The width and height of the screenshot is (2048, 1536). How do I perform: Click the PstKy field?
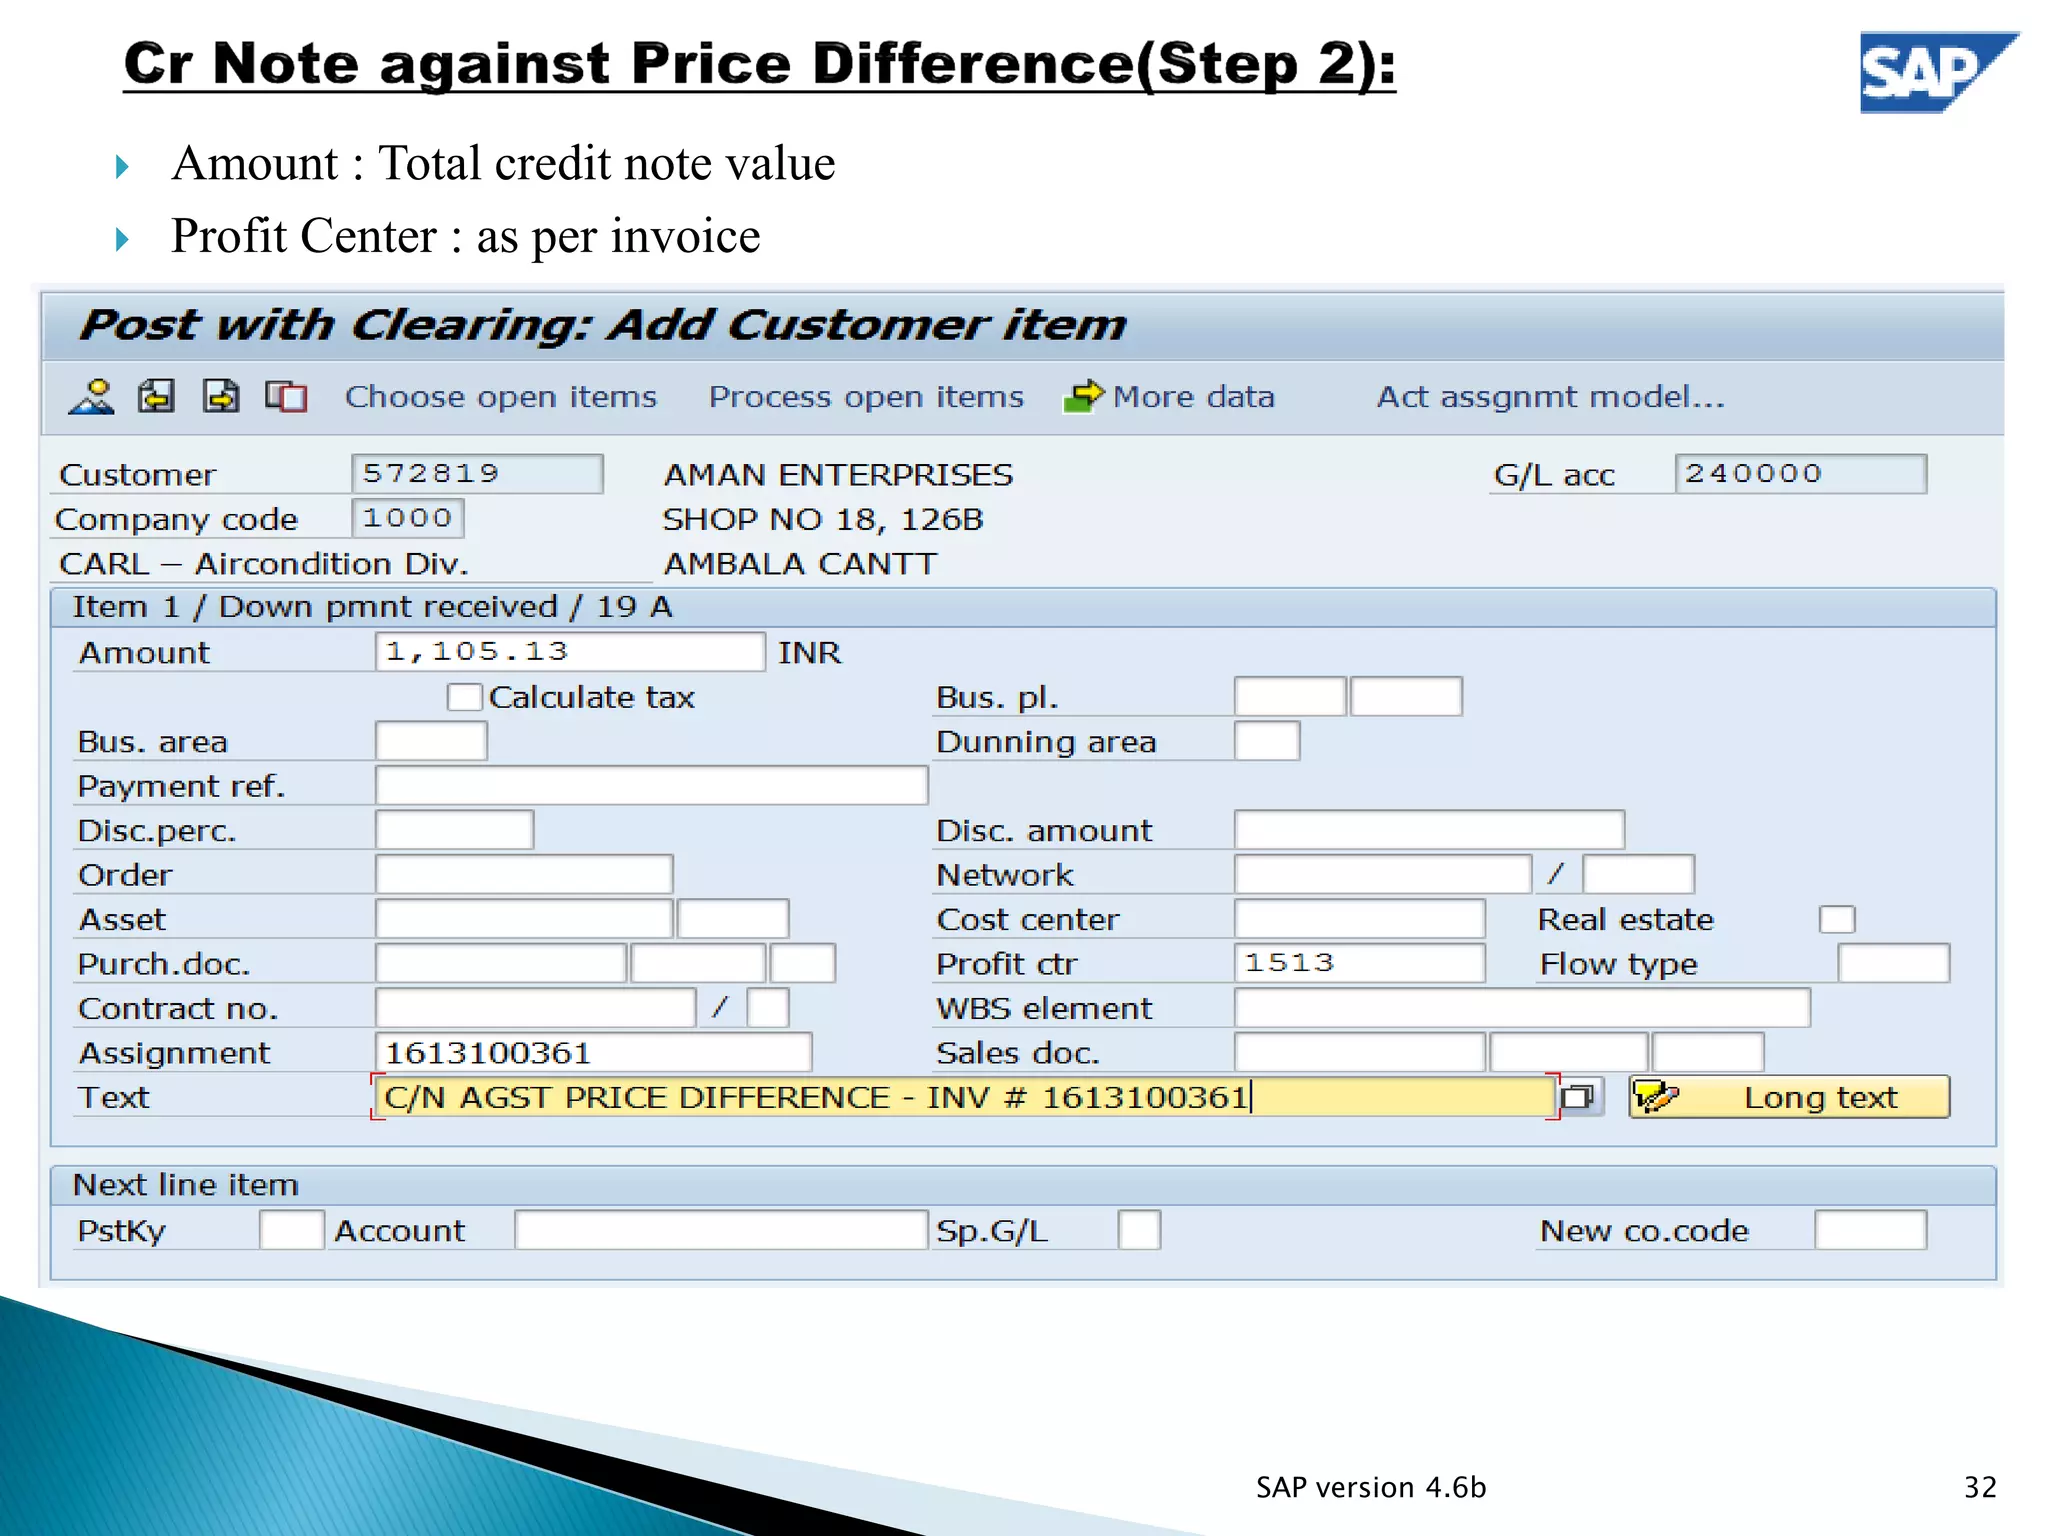291,1230
